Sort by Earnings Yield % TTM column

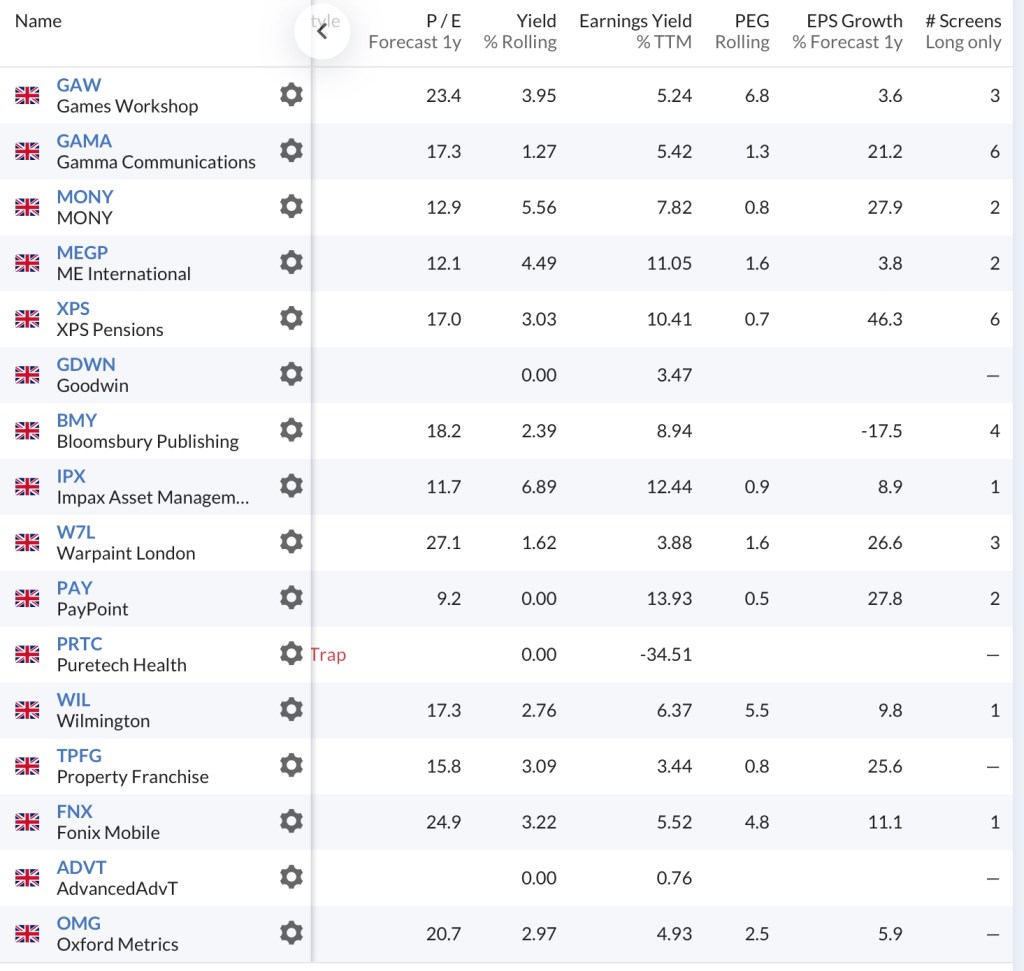(635, 31)
